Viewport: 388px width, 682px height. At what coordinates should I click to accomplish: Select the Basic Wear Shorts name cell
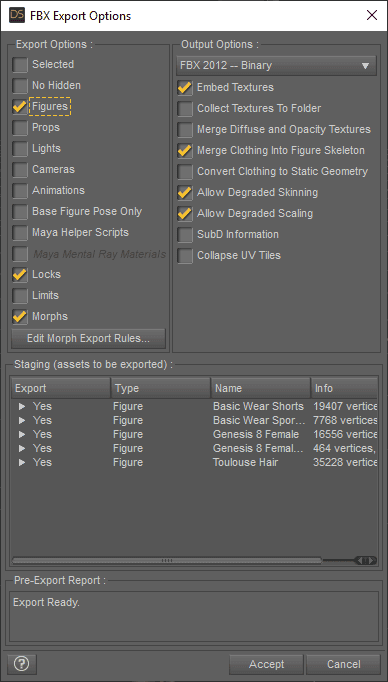tap(258, 407)
